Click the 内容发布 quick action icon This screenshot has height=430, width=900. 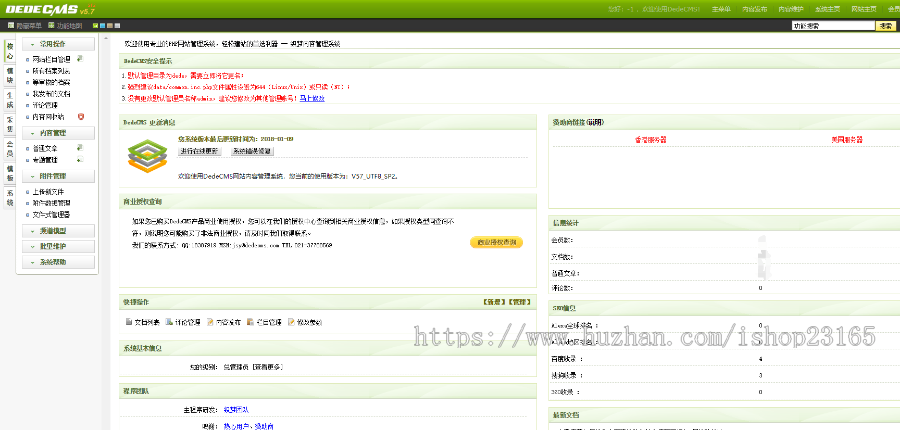210,322
